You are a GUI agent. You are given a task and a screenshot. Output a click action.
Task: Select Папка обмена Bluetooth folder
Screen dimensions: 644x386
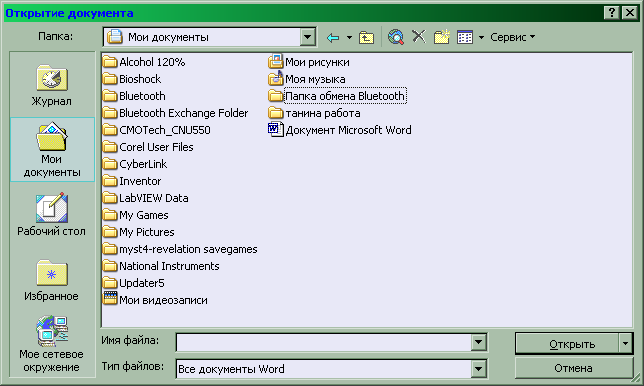point(337,96)
